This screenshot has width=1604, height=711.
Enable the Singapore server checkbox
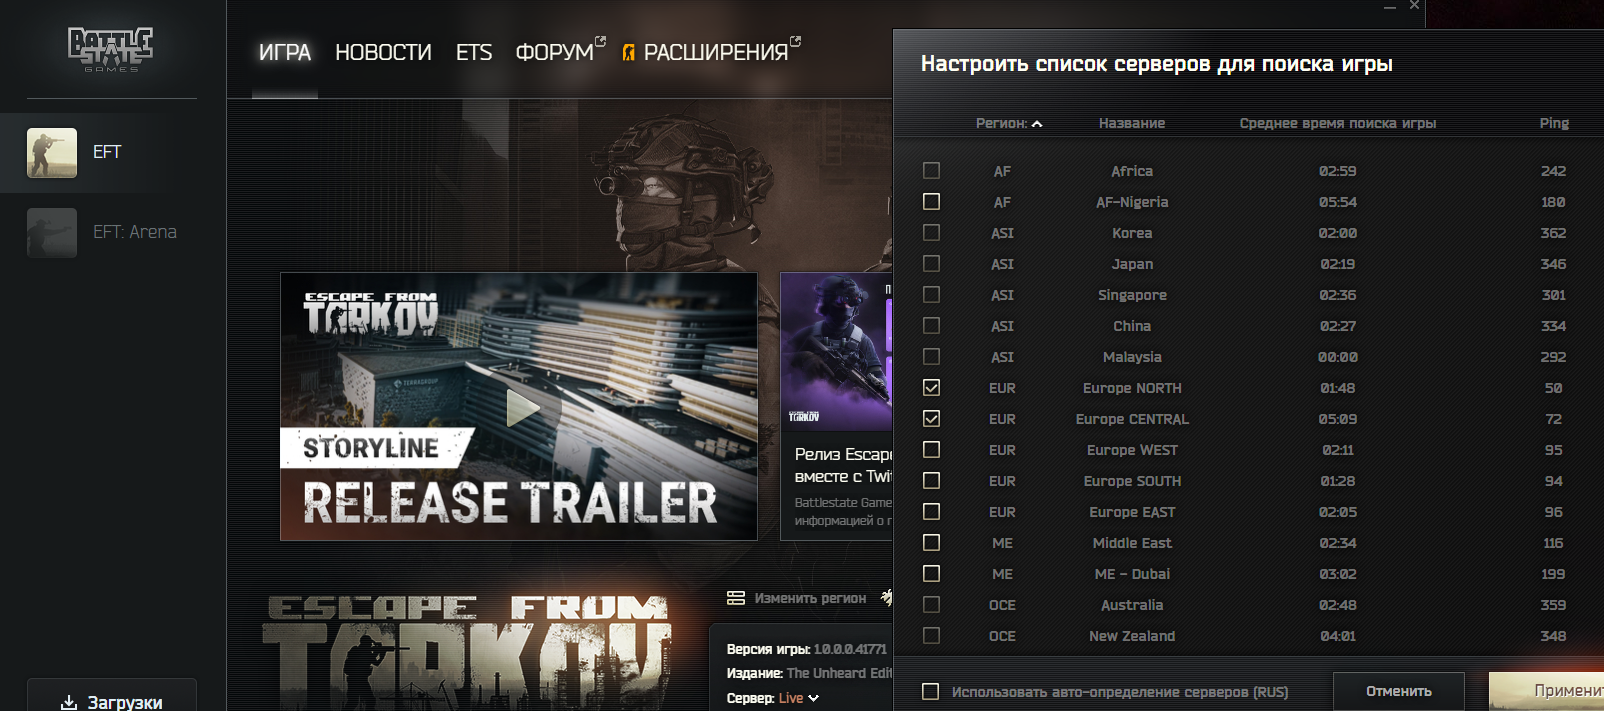click(x=931, y=295)
